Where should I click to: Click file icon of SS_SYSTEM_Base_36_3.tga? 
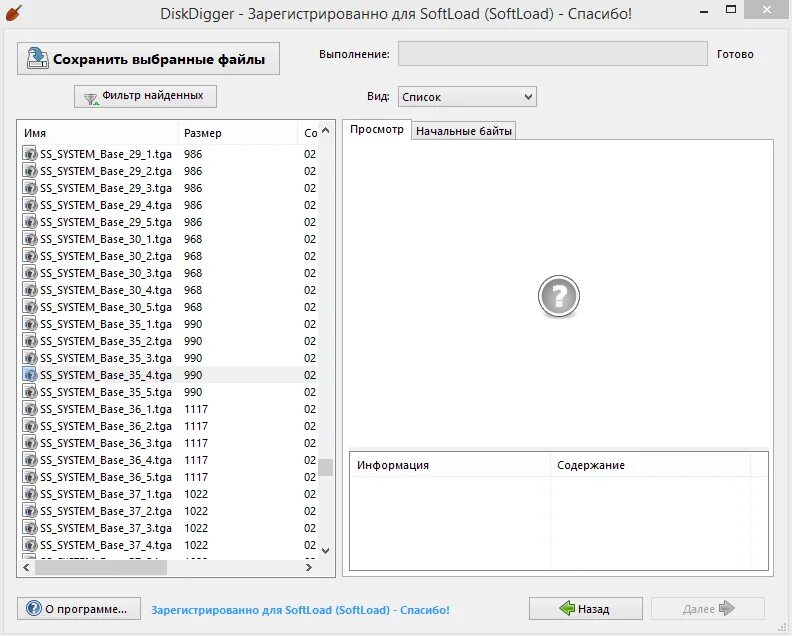point(30,443)
